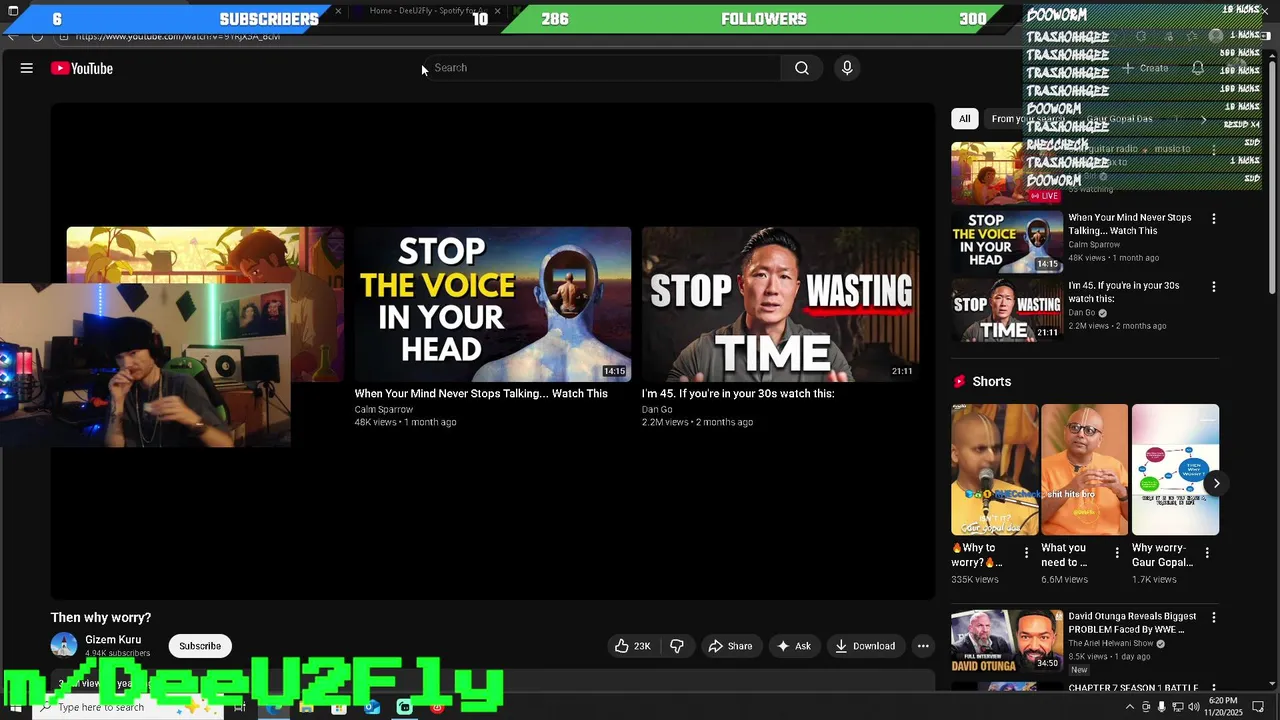
Task: Open the Windows Start menu
Action: pyautogui.click(x=15, y=707)
